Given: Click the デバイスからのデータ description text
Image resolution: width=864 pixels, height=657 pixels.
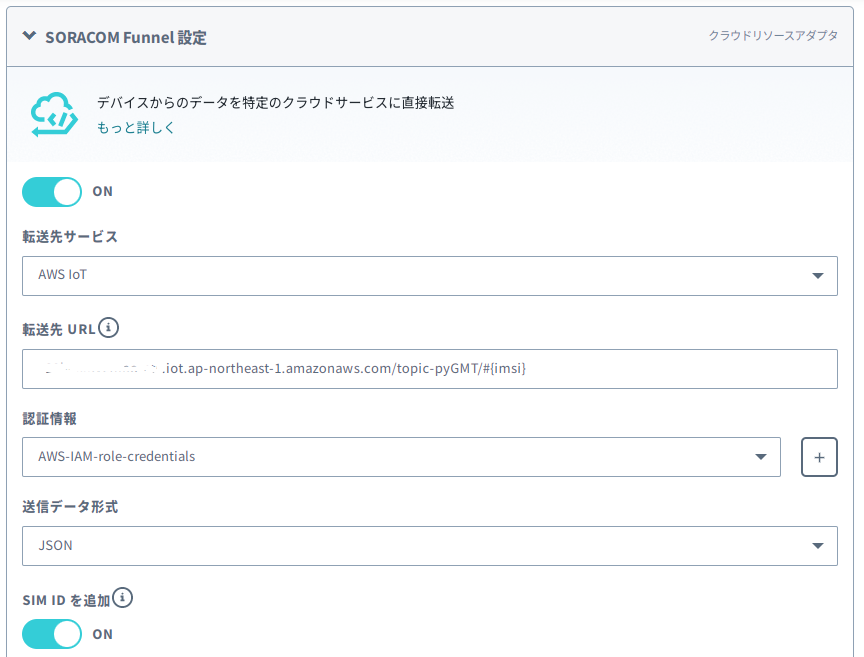Looking at the screenshot, I should point(276,103).
